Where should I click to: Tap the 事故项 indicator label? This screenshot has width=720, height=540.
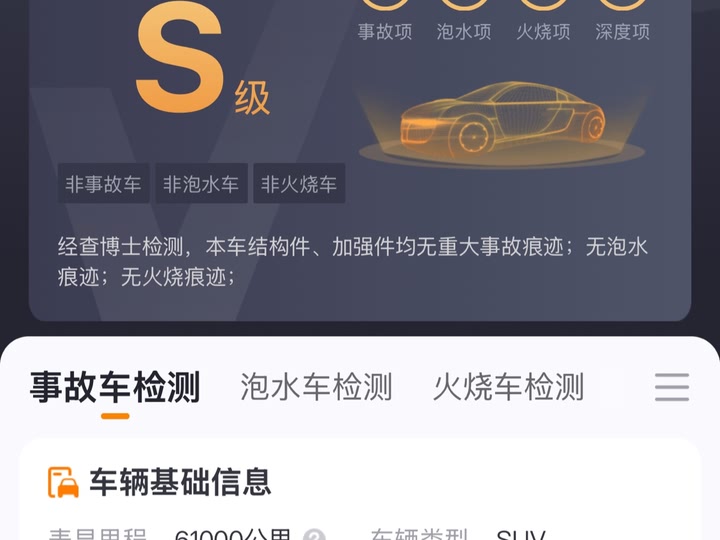[385, 32]
